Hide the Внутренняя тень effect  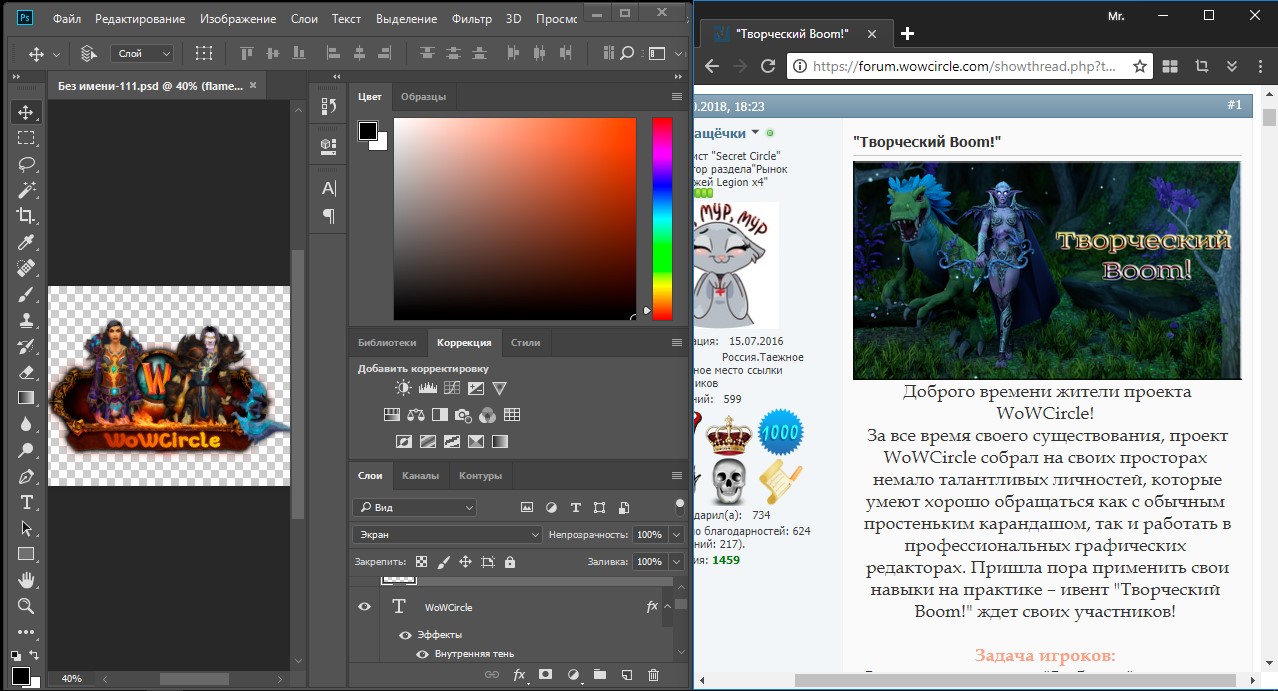coord(422,654)
